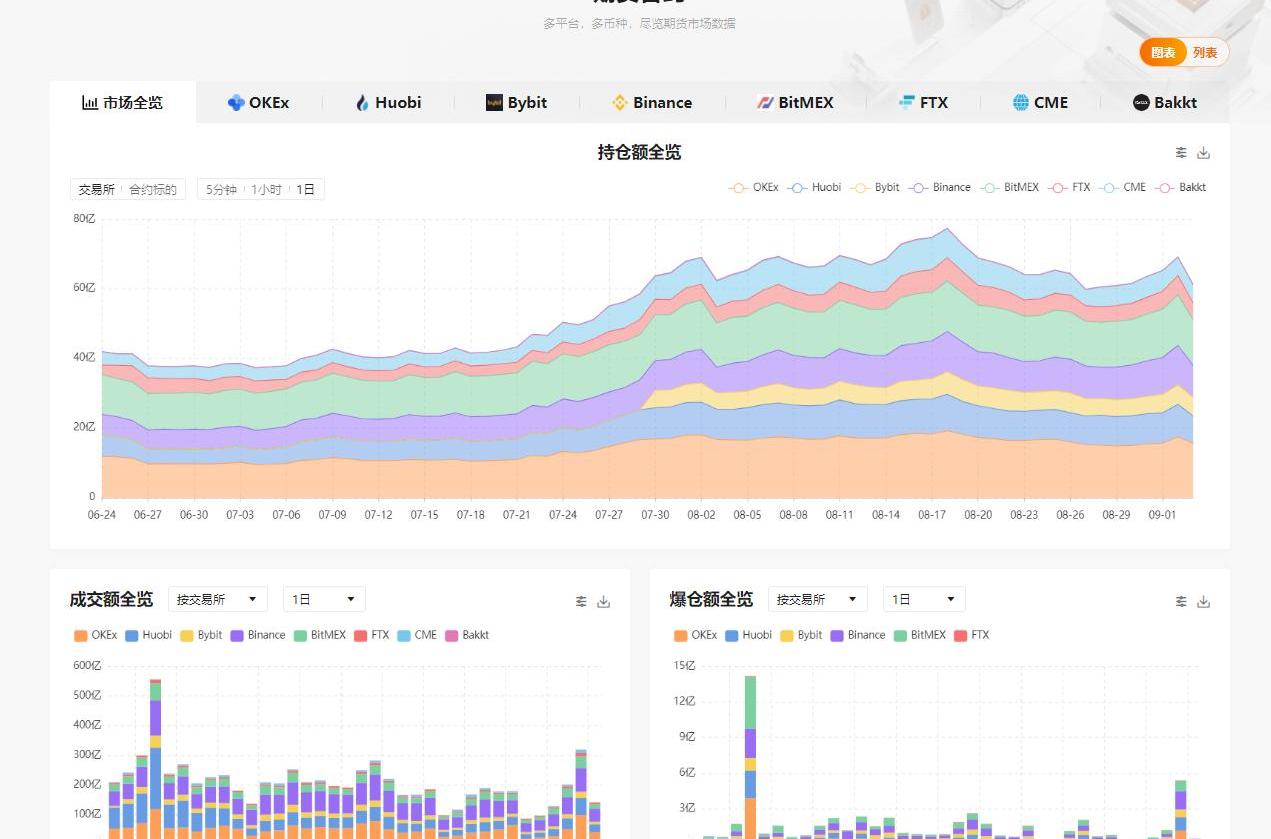Hide Bybit series in 持仓额全览 legend
The width and height of the screenshot is (1271, 839).
875,187
